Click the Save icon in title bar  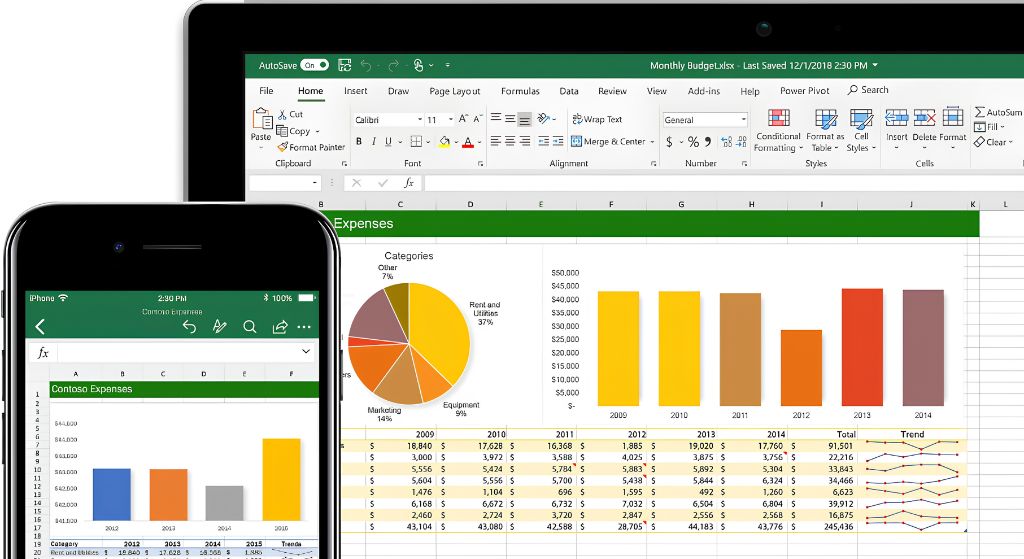point(345,65)
